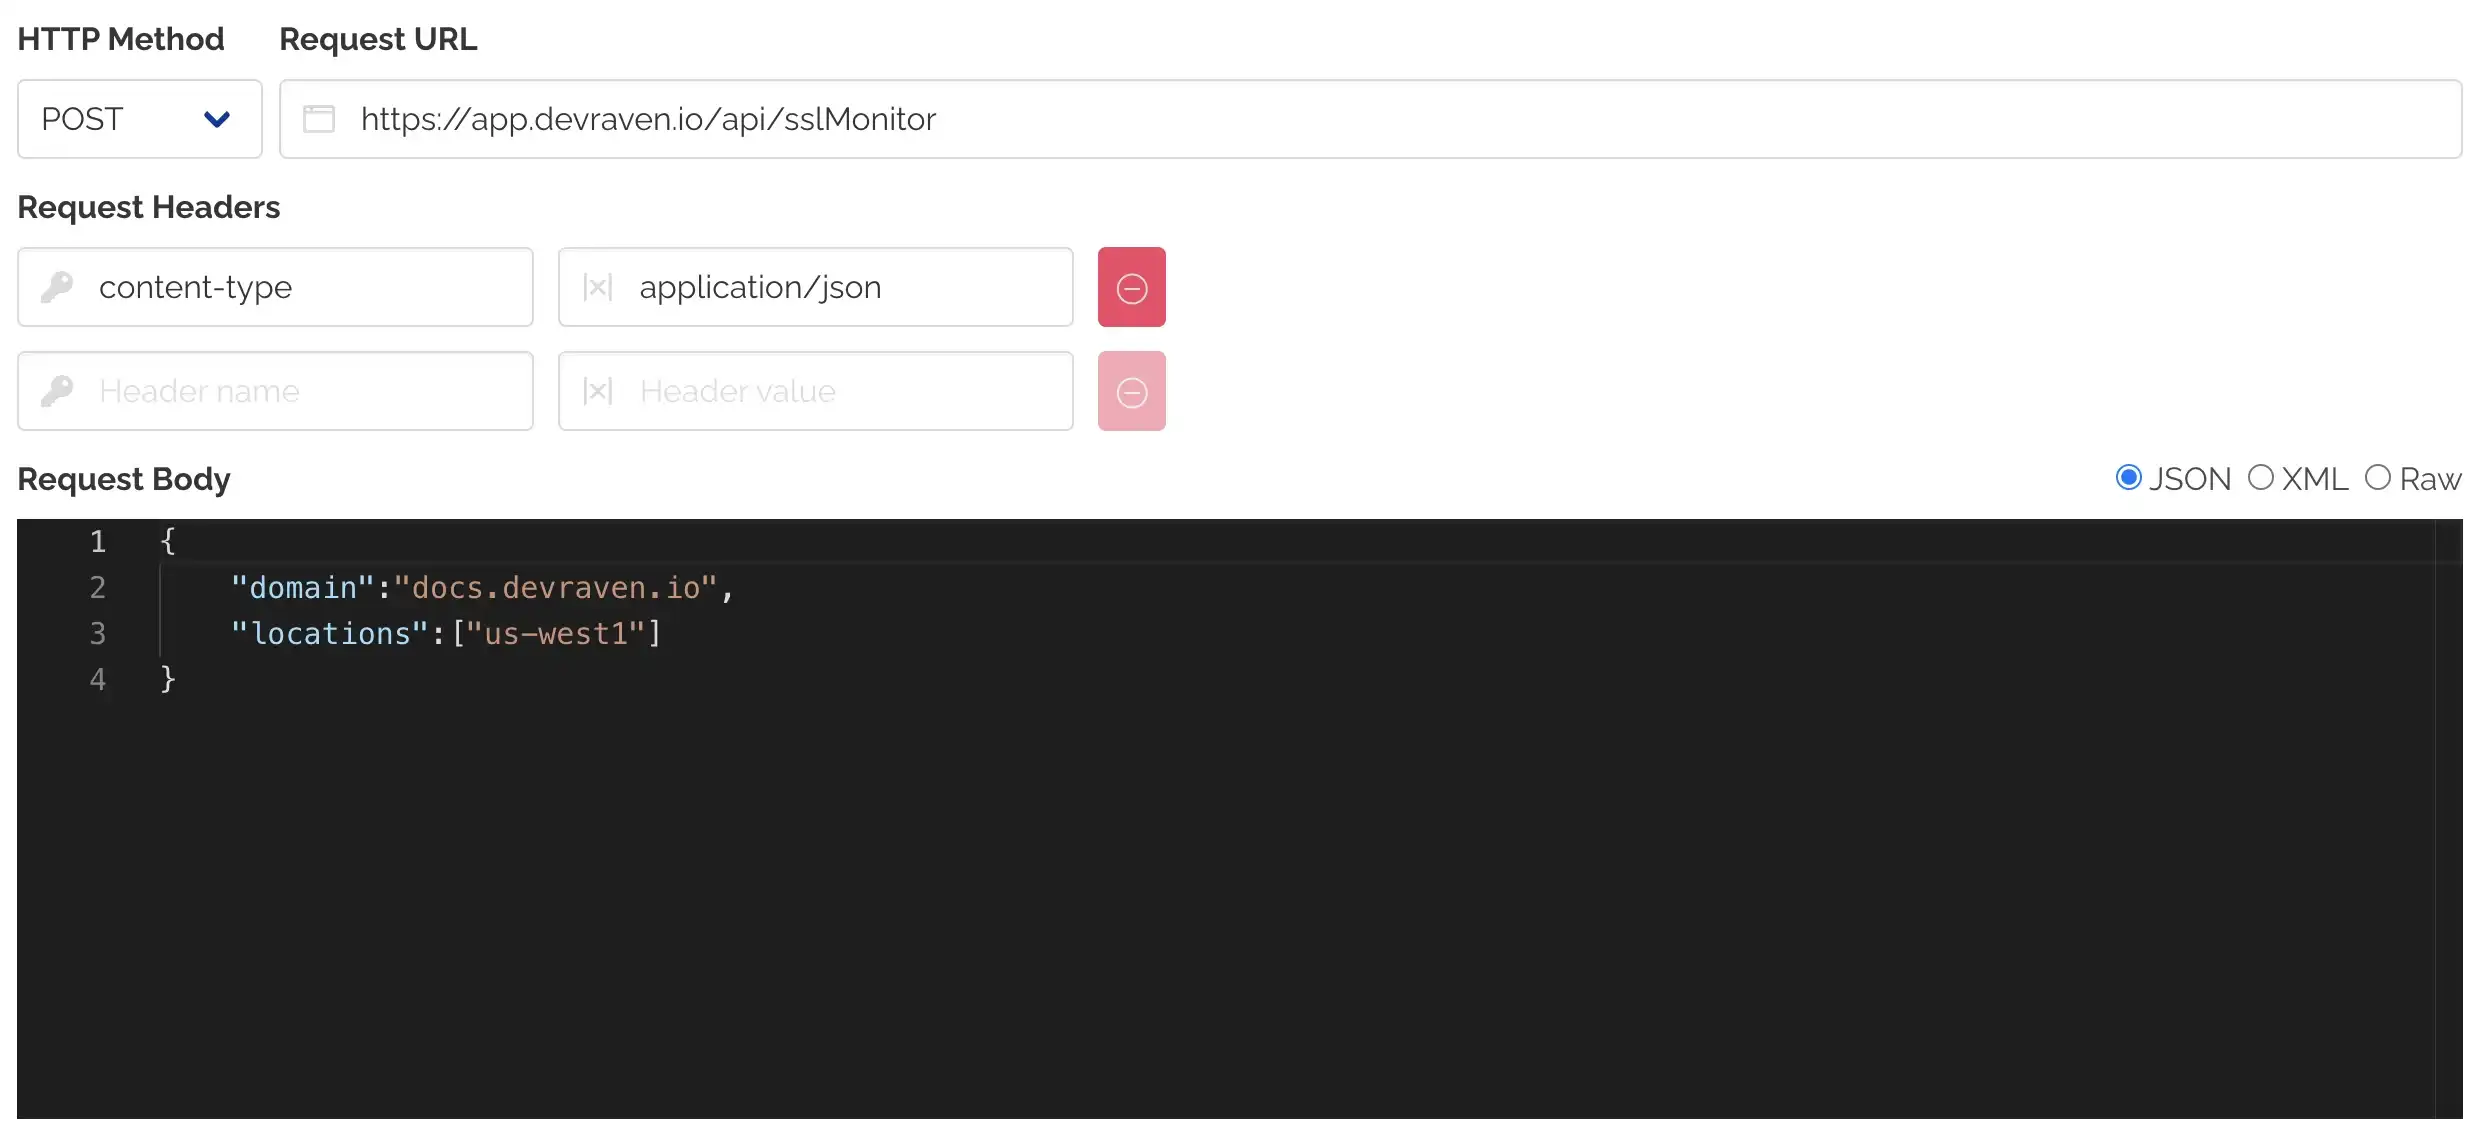
Task: Select the JSON radio button
Action: (x=2128, y=478)
